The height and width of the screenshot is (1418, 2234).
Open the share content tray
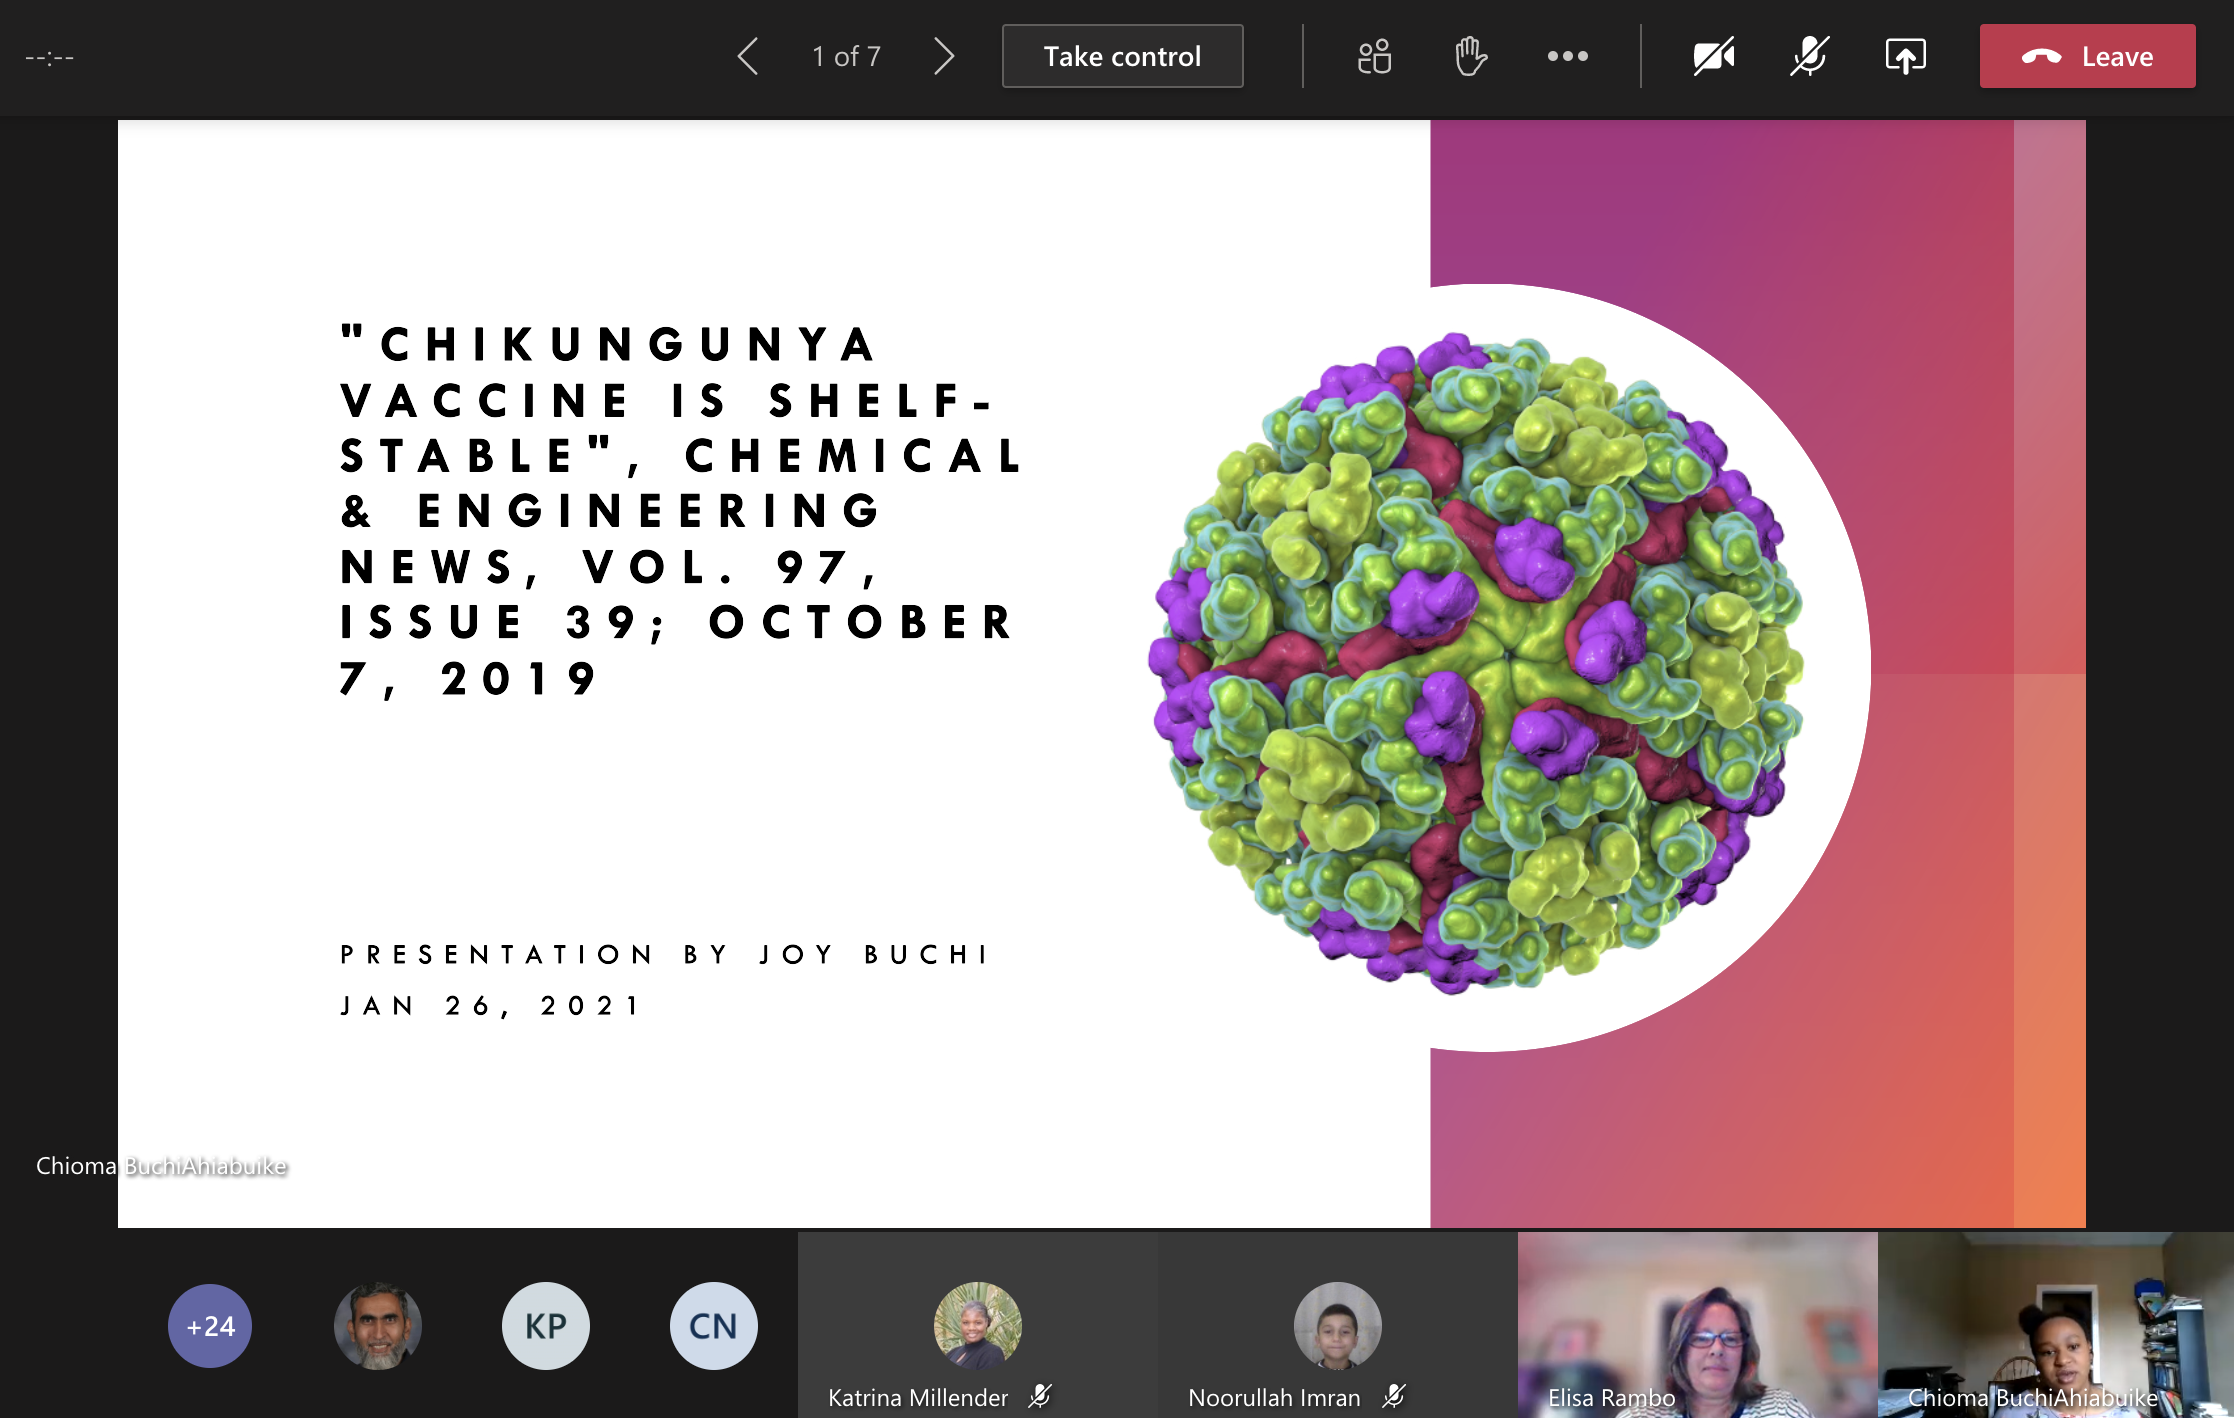pyautogui.click(x=1905, y=57)
